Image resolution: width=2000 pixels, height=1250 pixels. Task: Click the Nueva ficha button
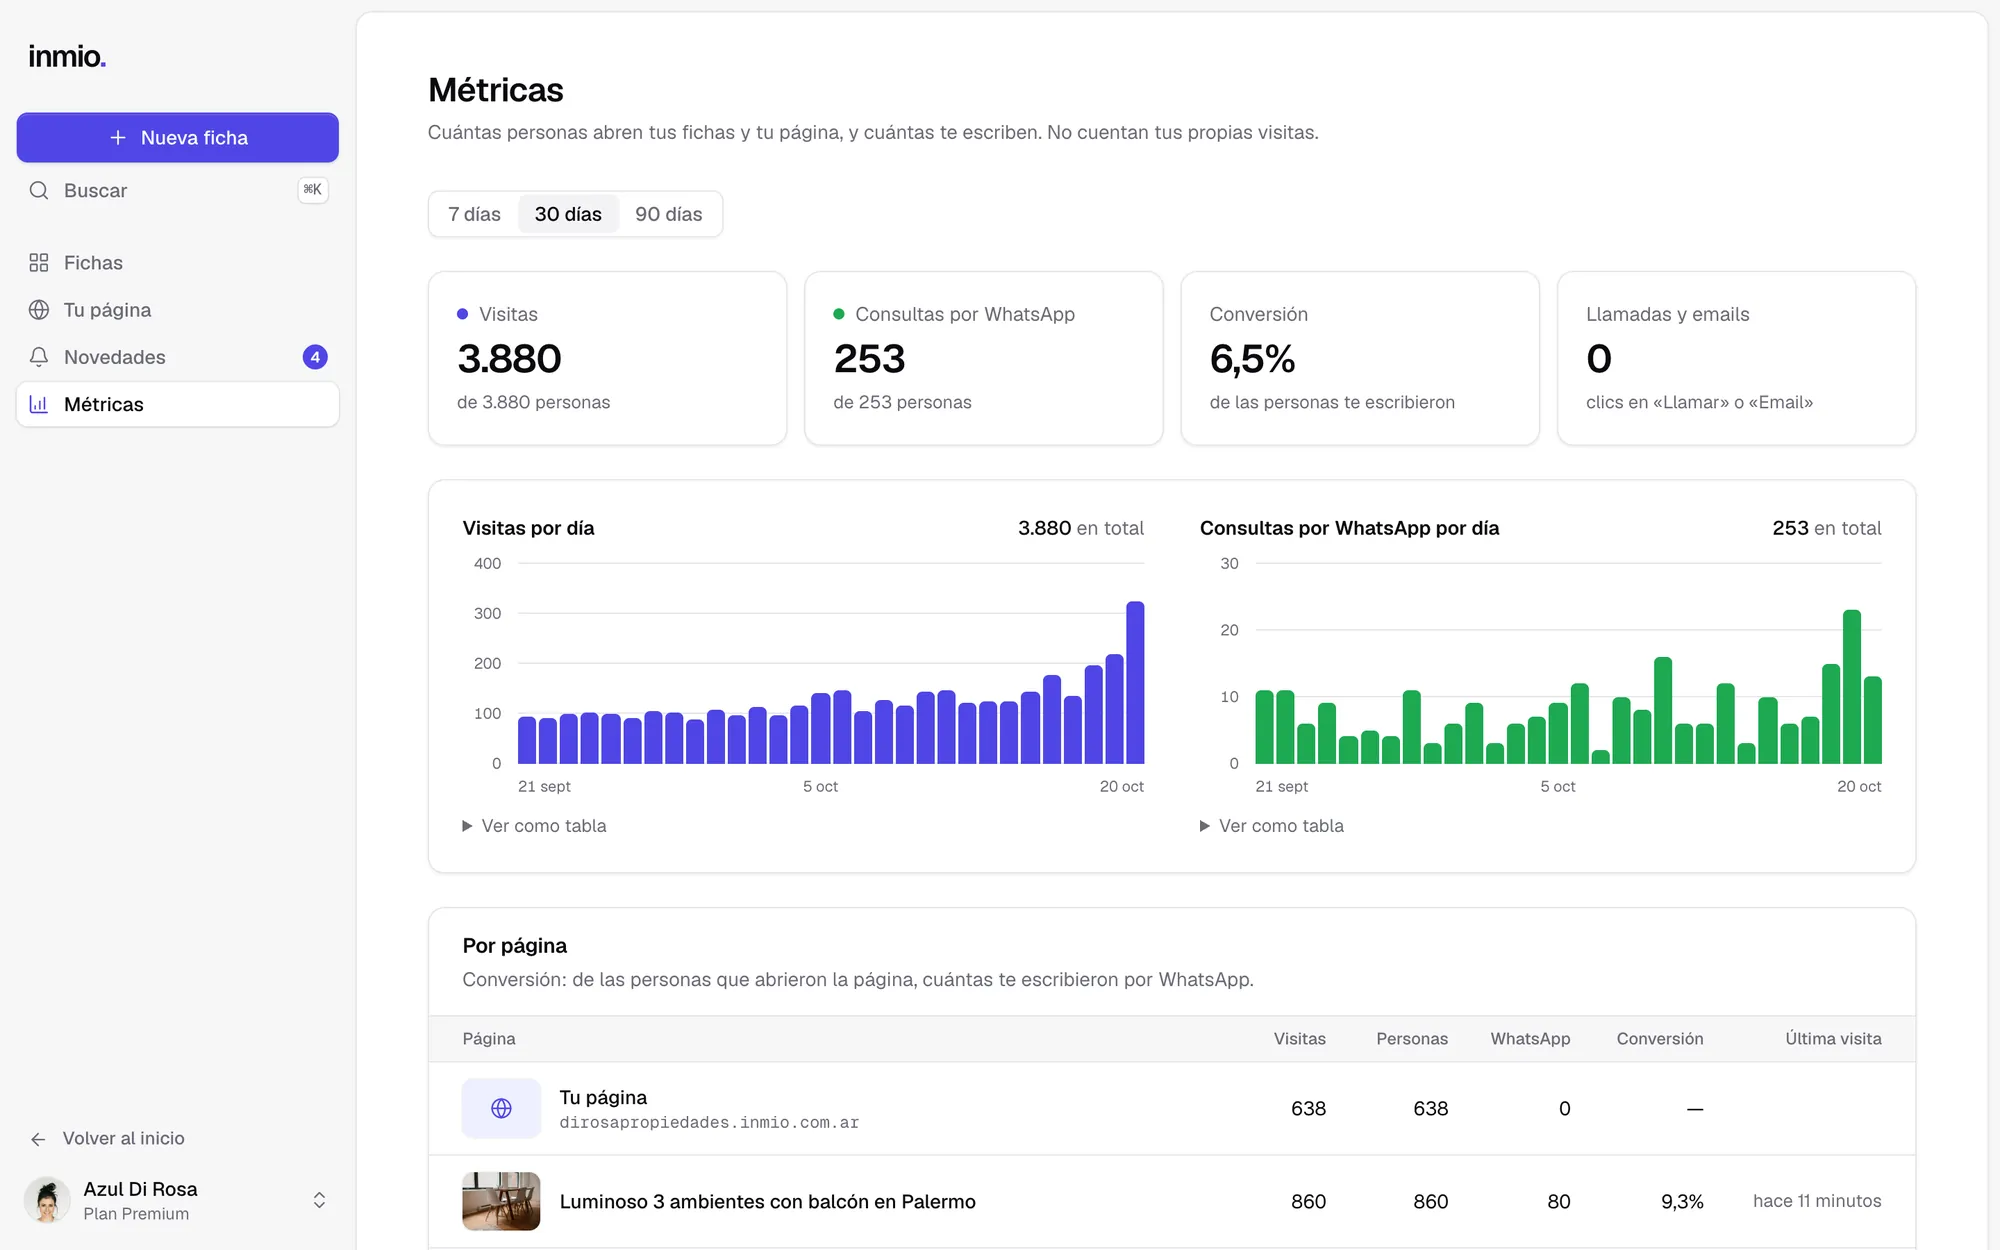(x=178, y=138)
